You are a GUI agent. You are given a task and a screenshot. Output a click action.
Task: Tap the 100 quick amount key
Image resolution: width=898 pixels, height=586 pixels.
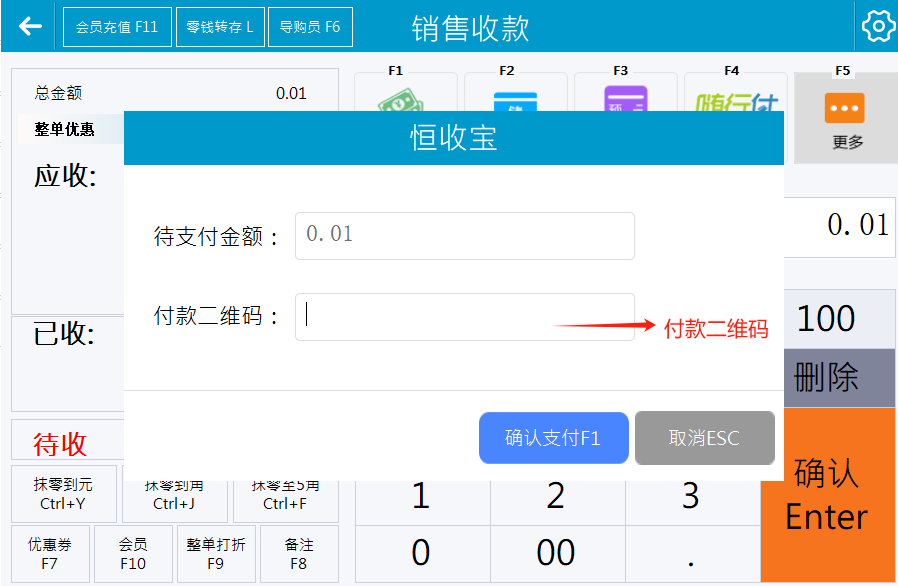click(826, 319)
